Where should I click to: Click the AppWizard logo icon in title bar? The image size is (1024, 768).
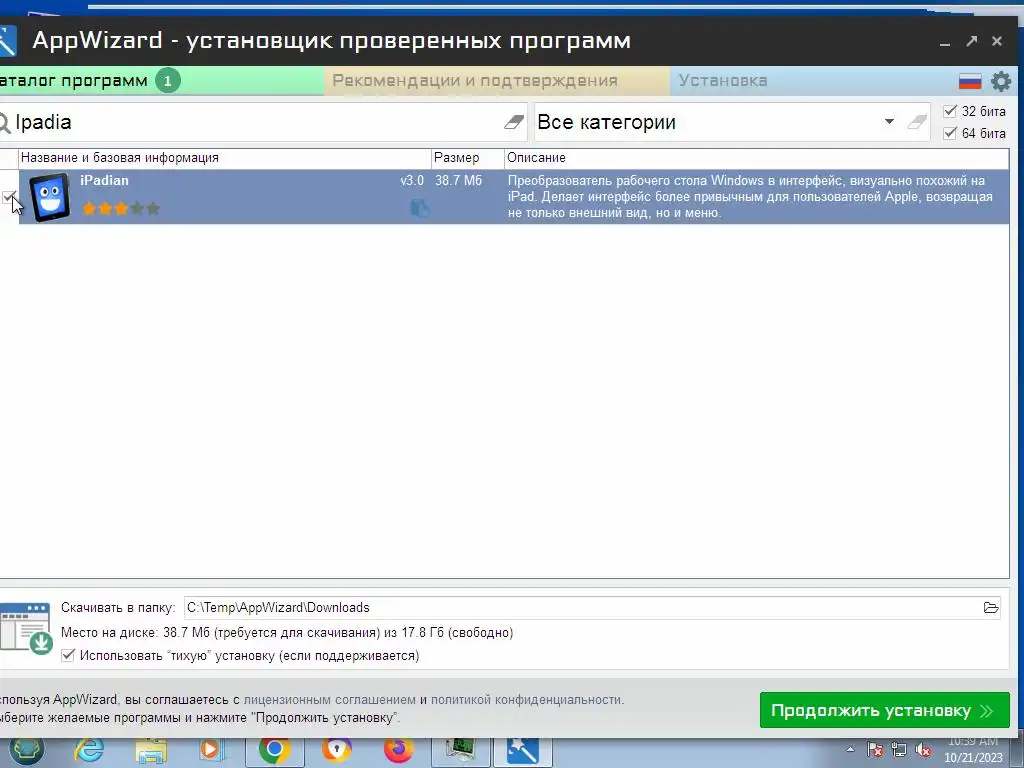(7, 41)
